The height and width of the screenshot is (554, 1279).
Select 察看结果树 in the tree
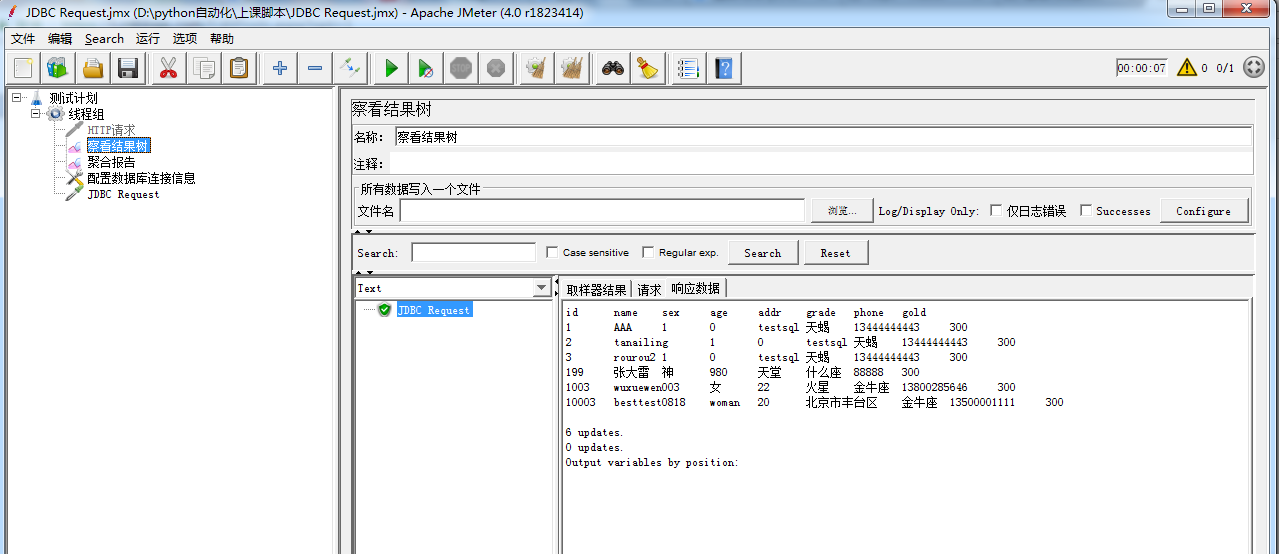[118, 146]
